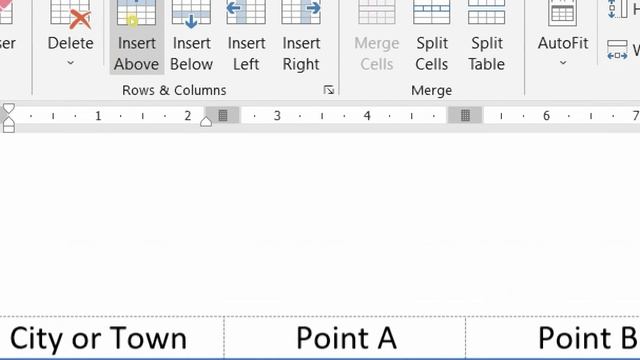Click into the 'Point B' table cell
The height and width of the screenshot is (360, 640).
[x=553, y=338]
